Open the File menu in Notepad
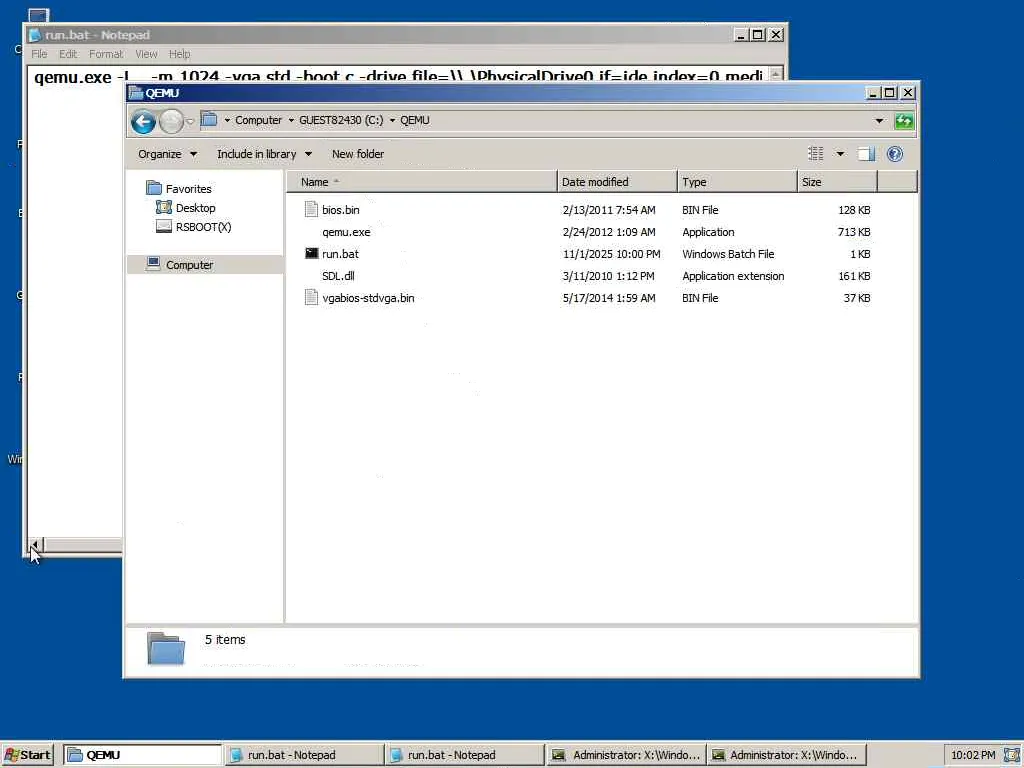 39,54
